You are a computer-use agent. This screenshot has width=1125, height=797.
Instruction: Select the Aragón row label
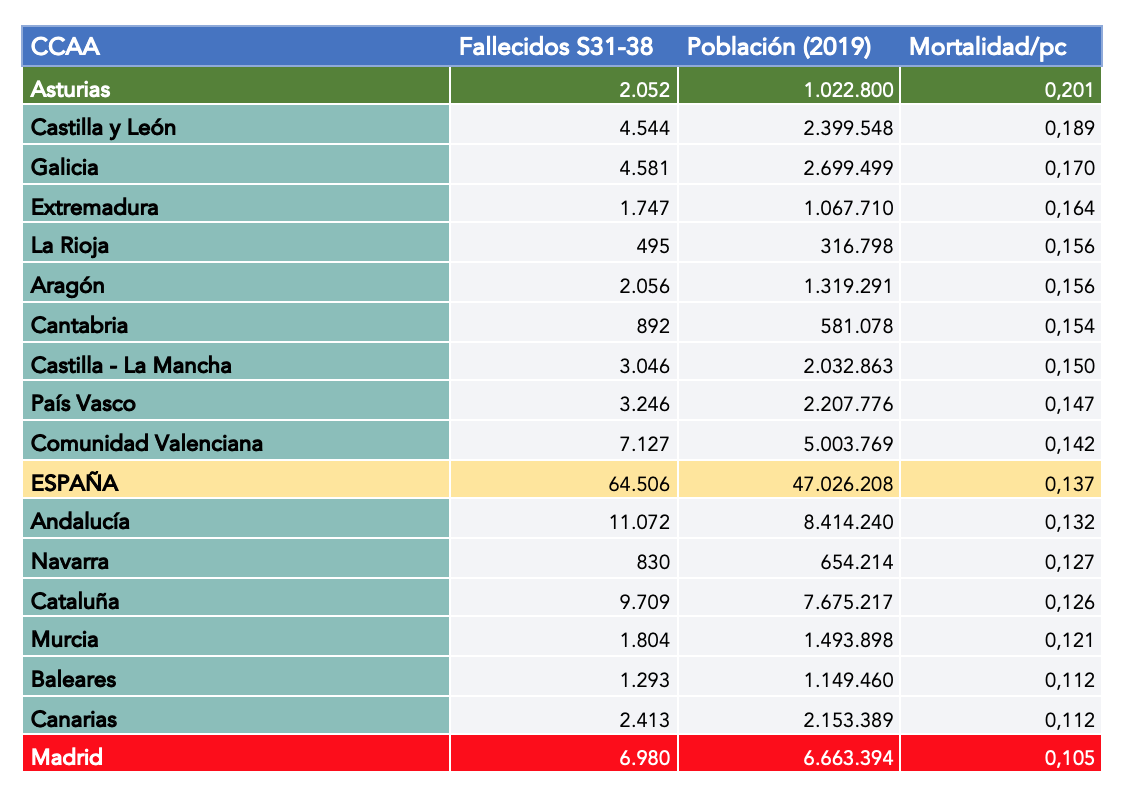[x=68, y=286]
